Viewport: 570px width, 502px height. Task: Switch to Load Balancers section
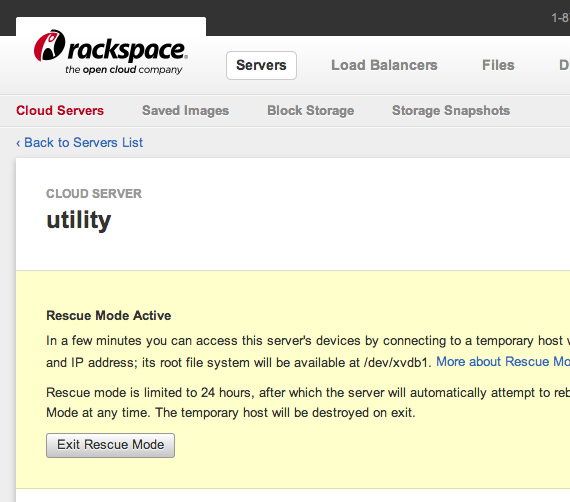384,65
